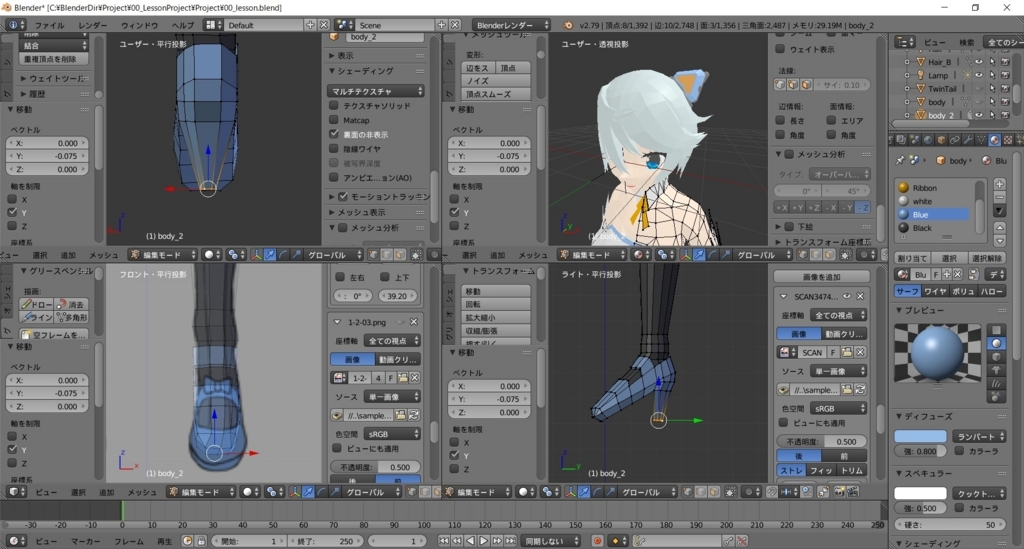Click the remove doubles button
Screen dimensions: 1024x549
coord(53,59)
